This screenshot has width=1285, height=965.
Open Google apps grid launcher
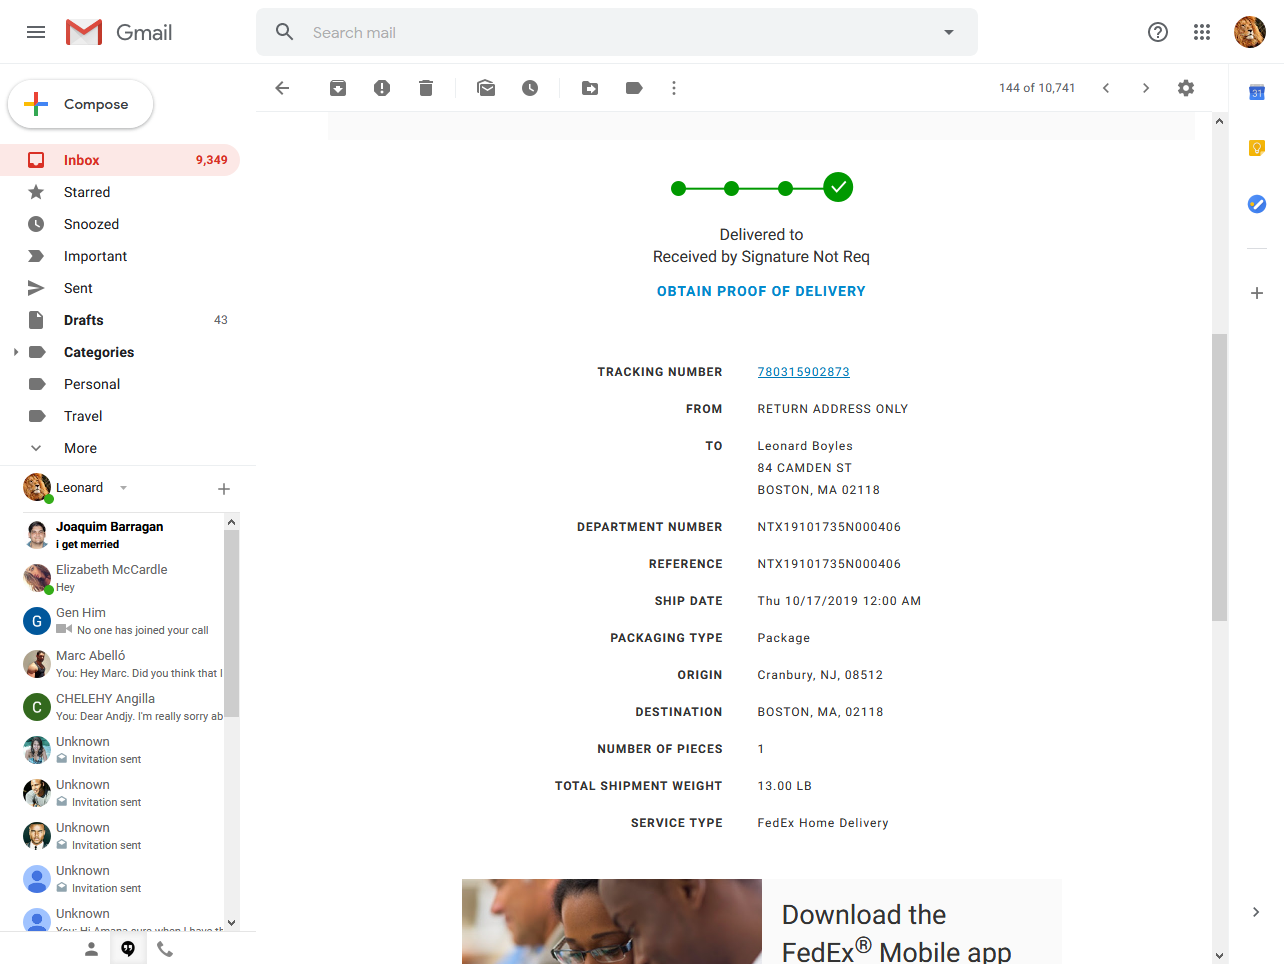pos(1202,32)
